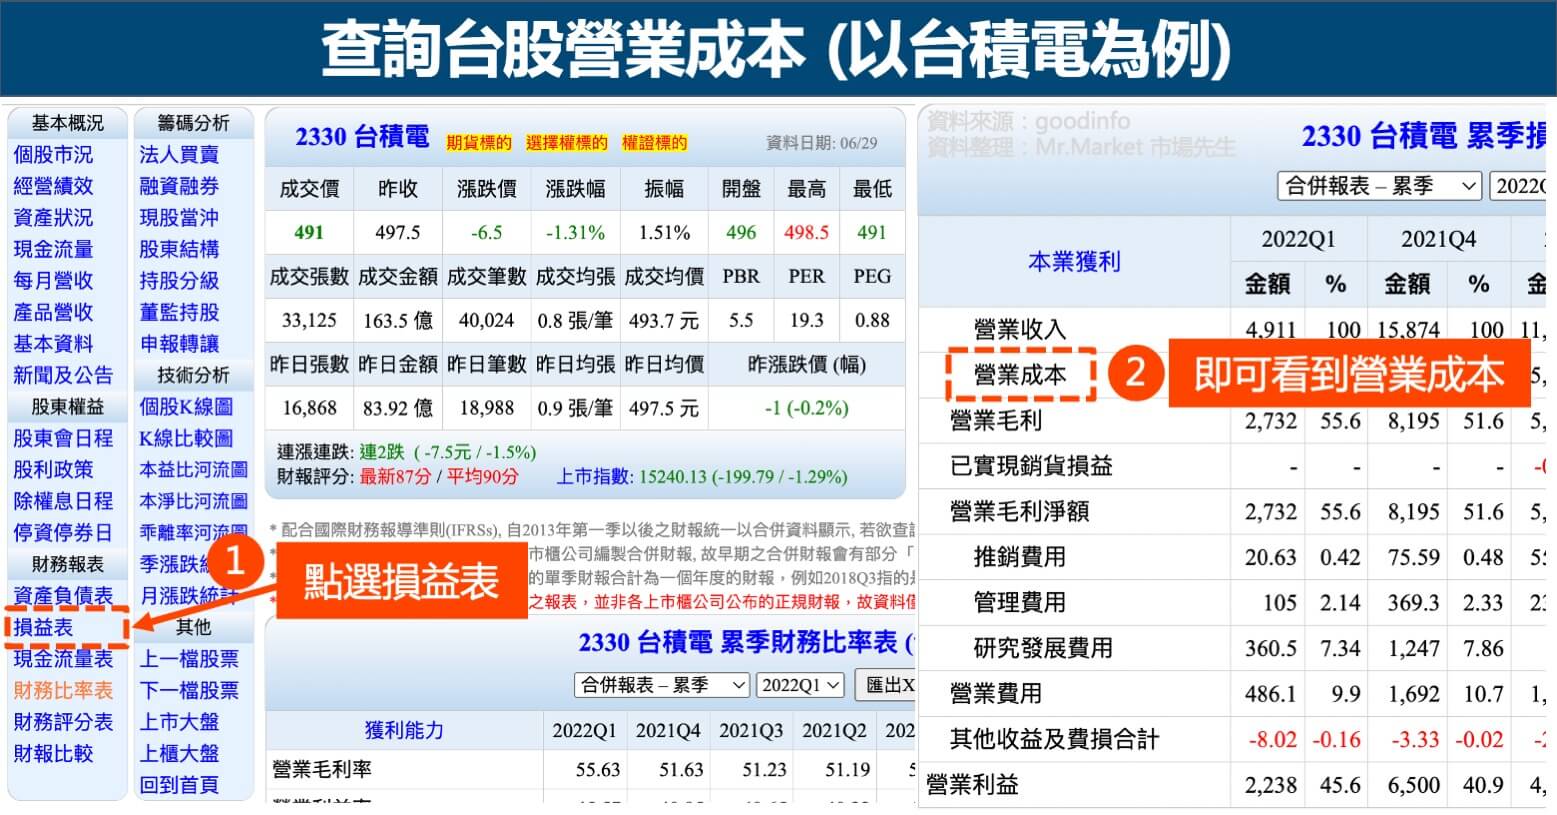Image resolution: width=1557 pixels, height=815 pixels.
Task: Open 現股當沖 link
Action: click(x=179, y=218)
